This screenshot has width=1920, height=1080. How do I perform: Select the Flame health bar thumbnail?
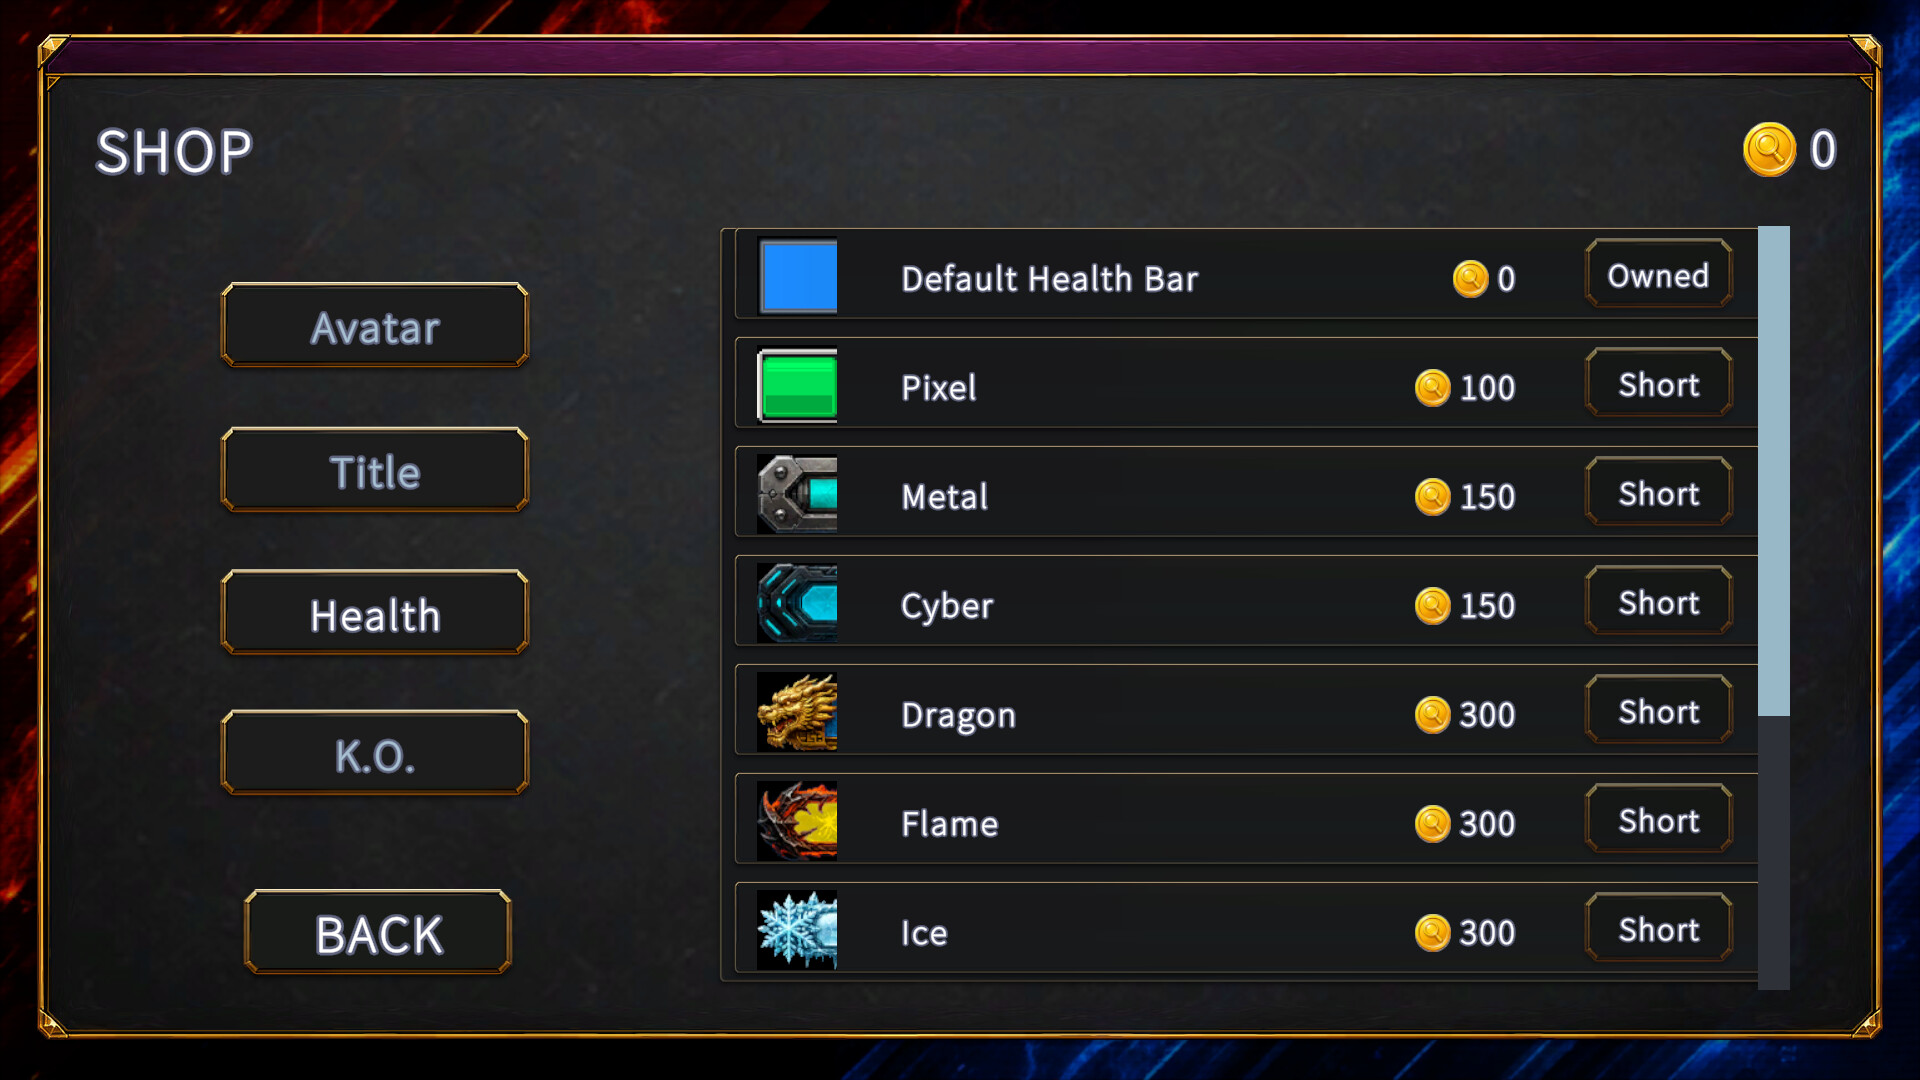[x=797, y=821]
